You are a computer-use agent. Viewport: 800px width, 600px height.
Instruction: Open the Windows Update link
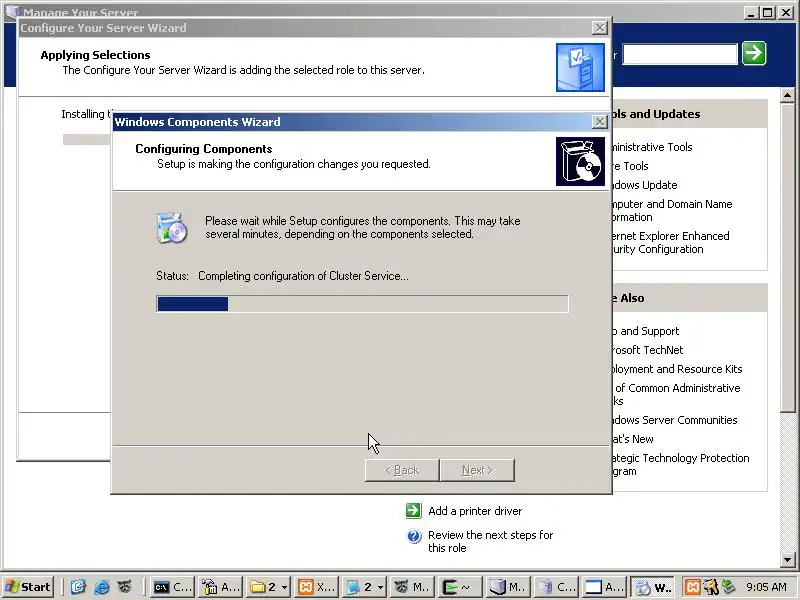(x=645, y=185)
